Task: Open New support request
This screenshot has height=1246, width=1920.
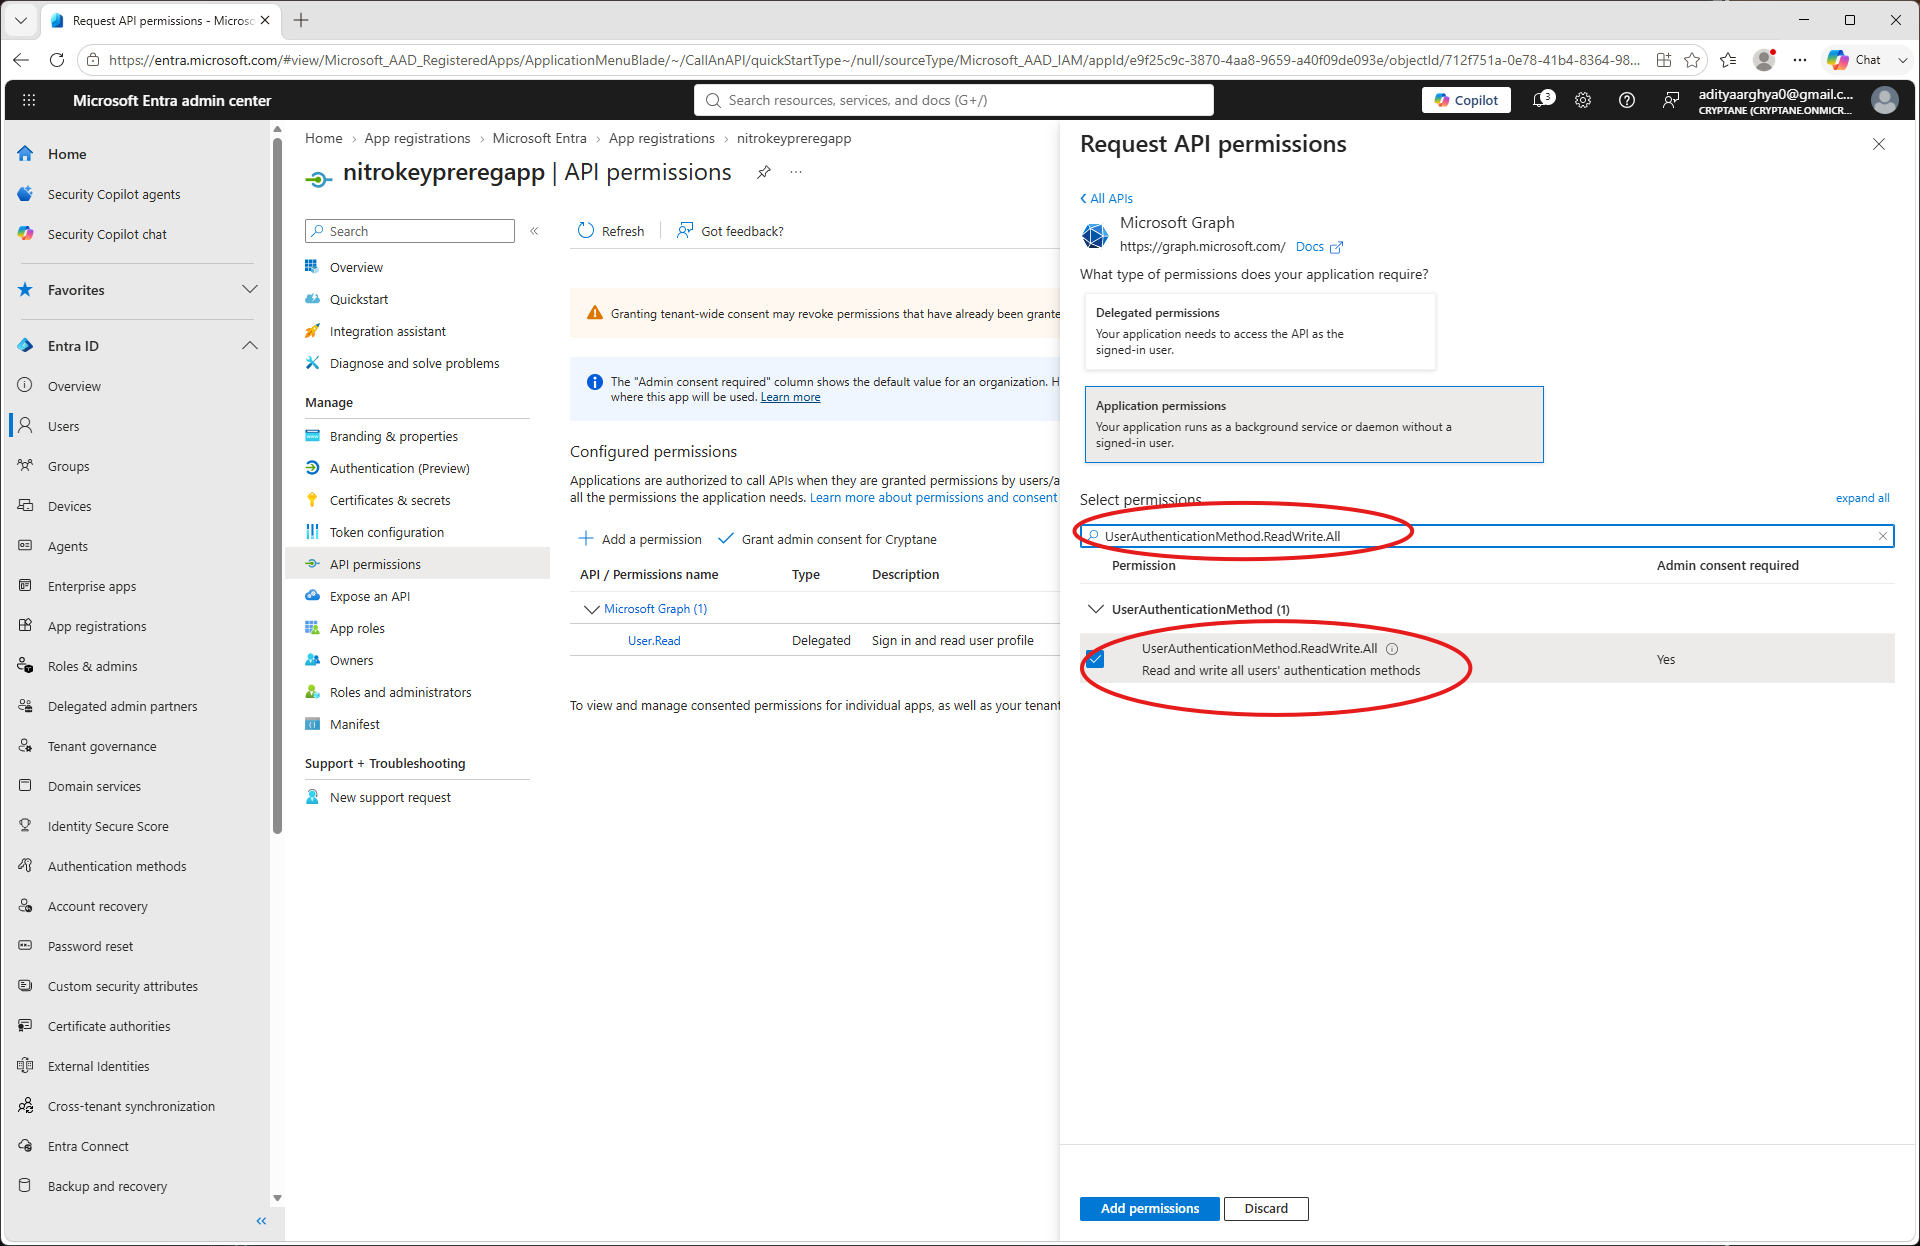Action: pos(390,797)
